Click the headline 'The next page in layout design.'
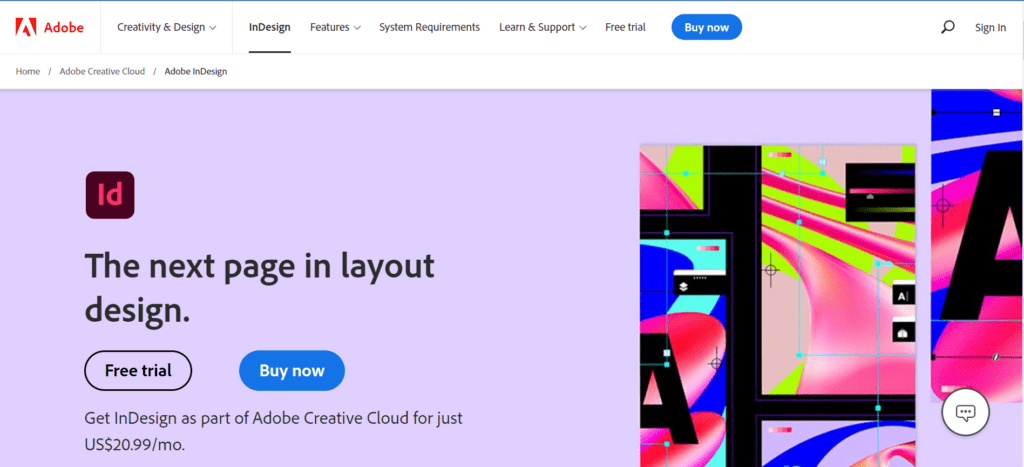Screen dimensions: 1024x467 (x=259, y=287)
